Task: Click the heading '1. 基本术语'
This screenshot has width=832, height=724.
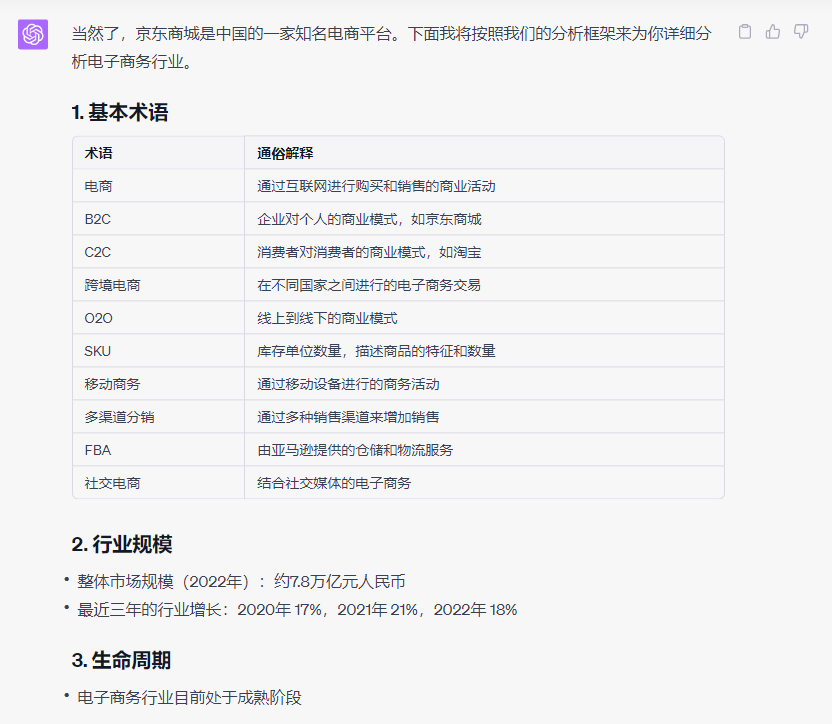Action: (x=120, y=113)
